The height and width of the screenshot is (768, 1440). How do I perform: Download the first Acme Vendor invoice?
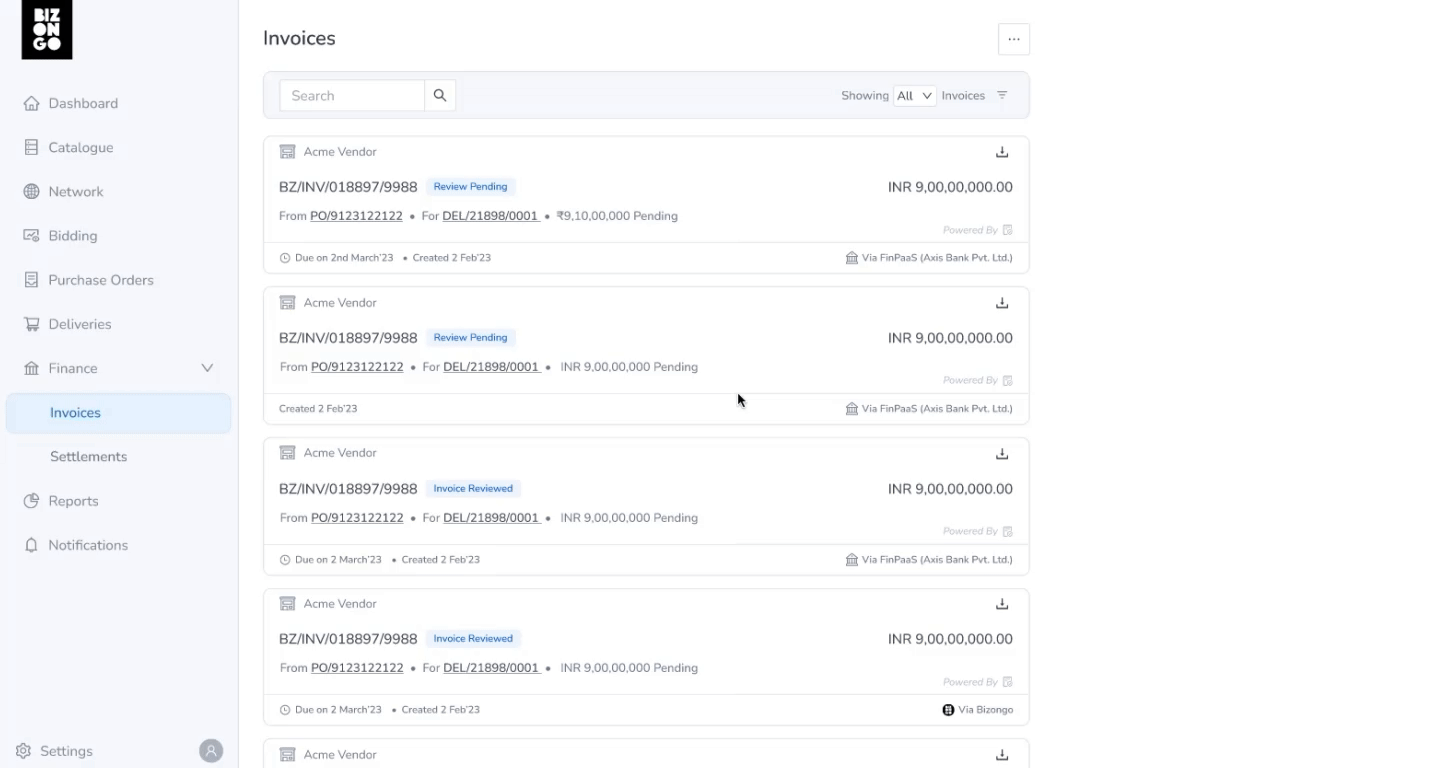coord(1002,152)
